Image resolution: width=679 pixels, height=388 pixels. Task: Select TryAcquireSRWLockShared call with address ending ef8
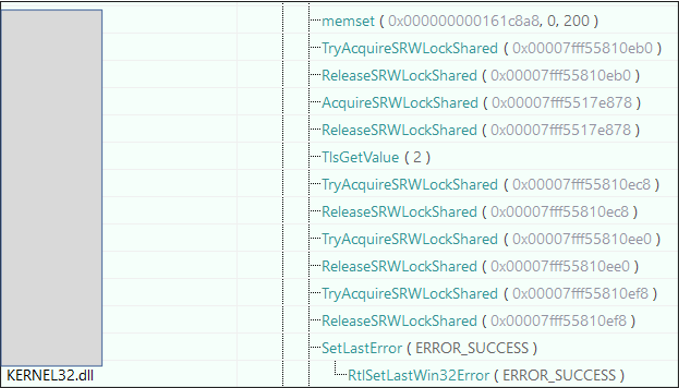click(489, 294)
